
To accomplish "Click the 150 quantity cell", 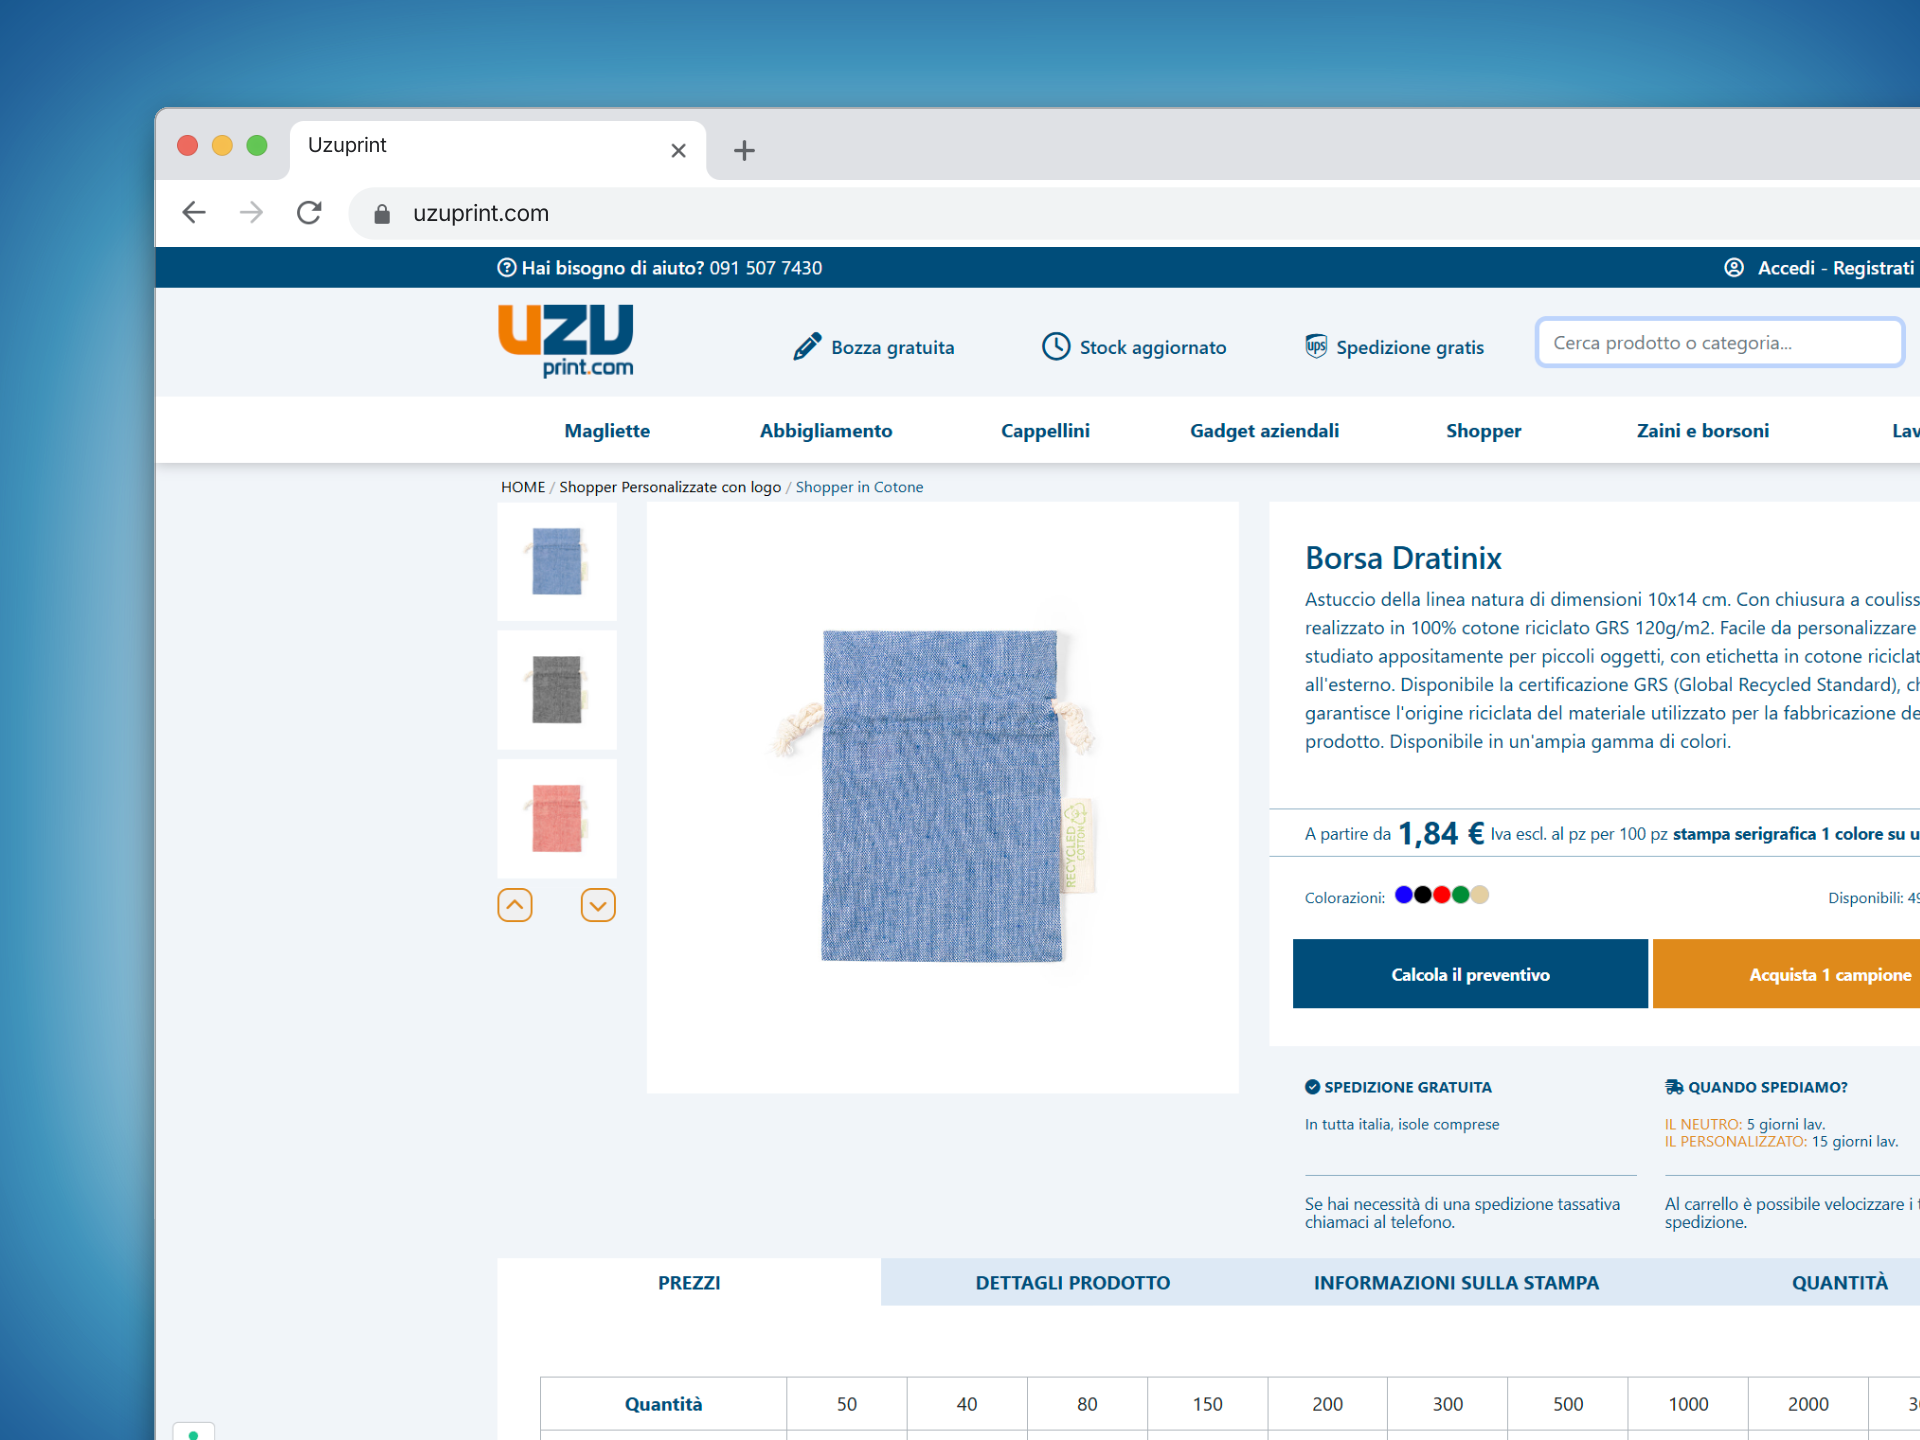I will (x=1208, y=1404).
